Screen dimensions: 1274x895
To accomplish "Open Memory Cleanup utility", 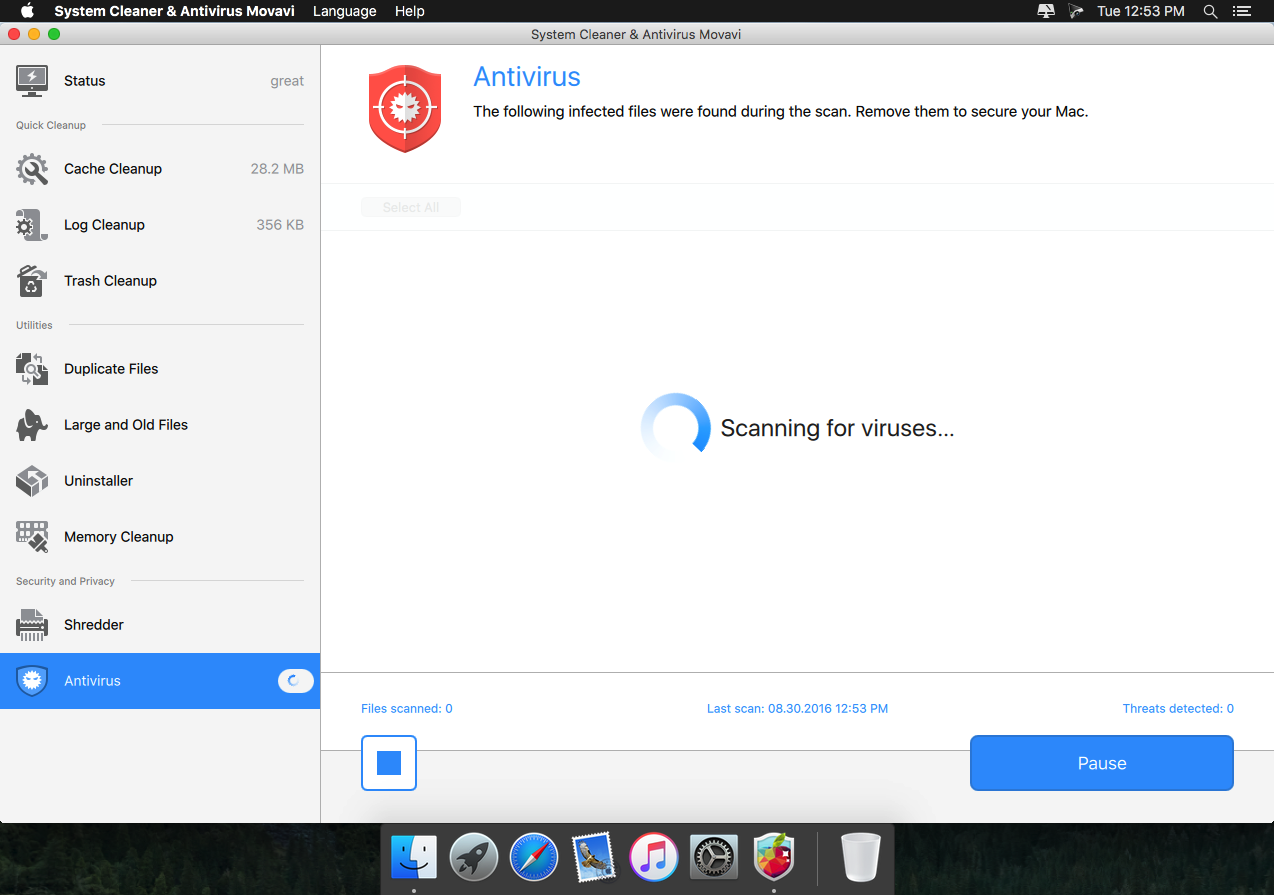I will [160, 537].
